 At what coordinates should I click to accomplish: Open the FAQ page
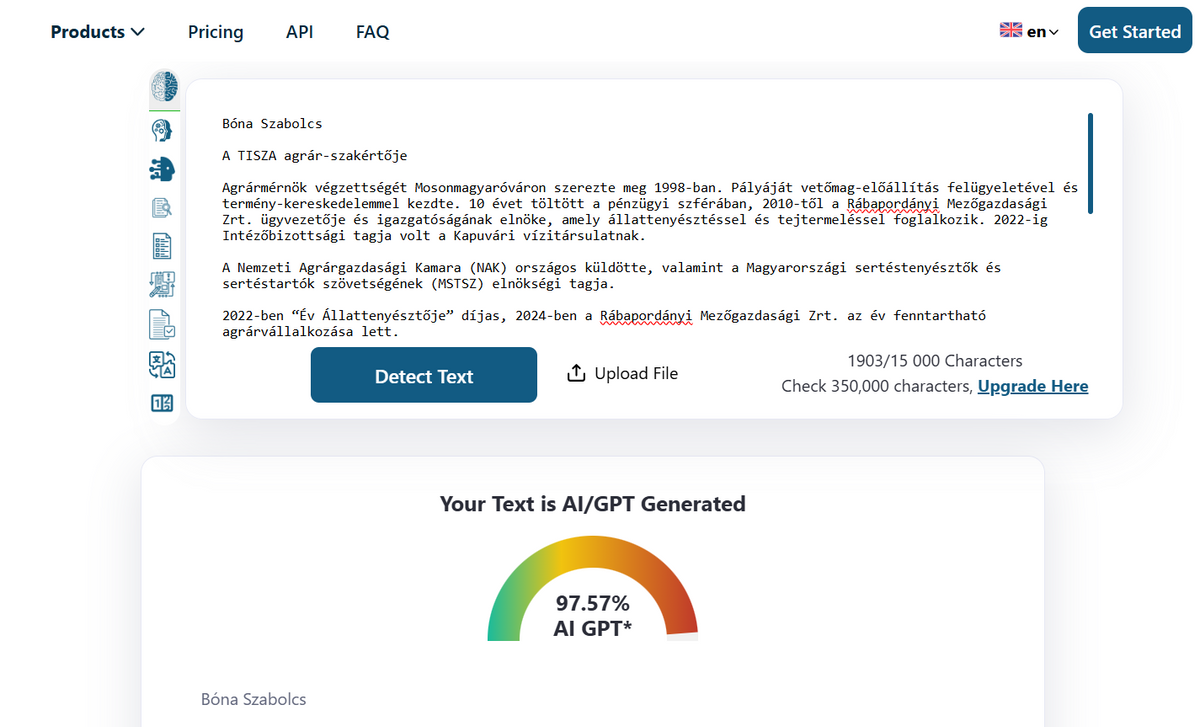[372, 32]
